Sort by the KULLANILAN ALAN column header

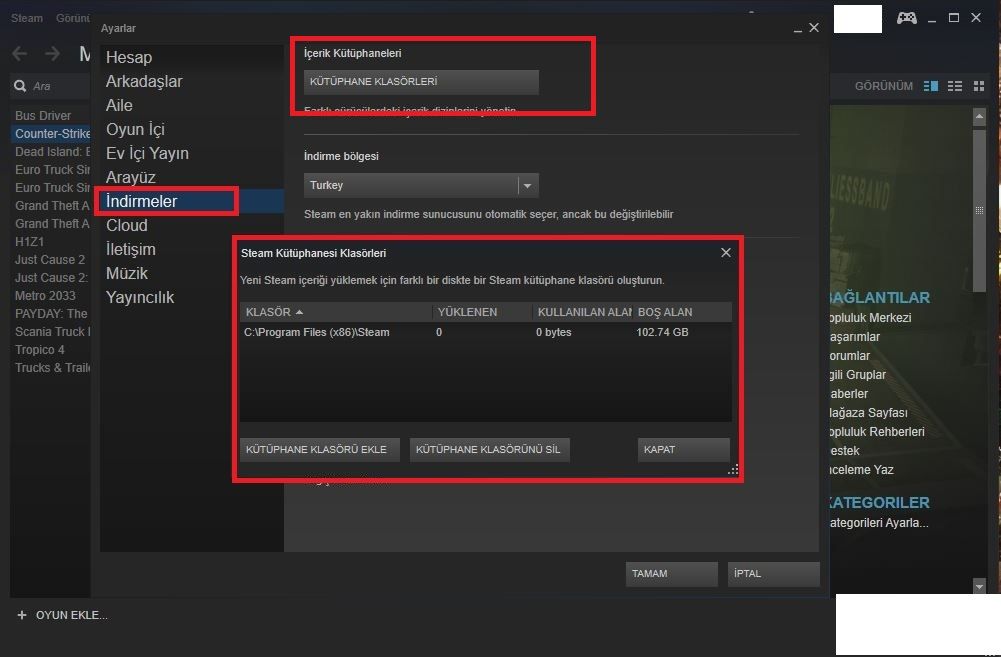click(x=584, y=312)
